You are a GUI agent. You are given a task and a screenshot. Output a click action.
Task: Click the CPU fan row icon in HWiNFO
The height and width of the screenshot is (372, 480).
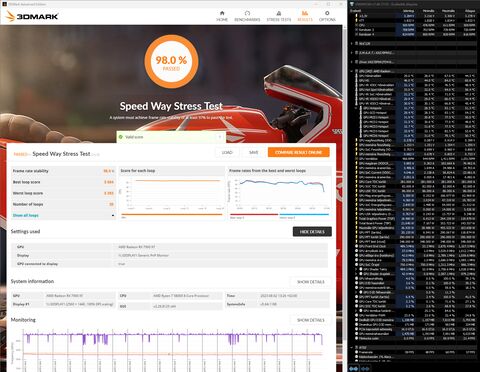click(x=356, y=25)
